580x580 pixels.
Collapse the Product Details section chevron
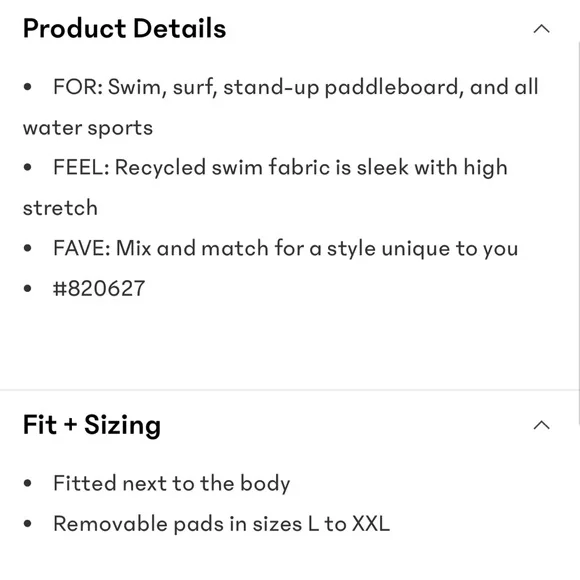[541, 29]
